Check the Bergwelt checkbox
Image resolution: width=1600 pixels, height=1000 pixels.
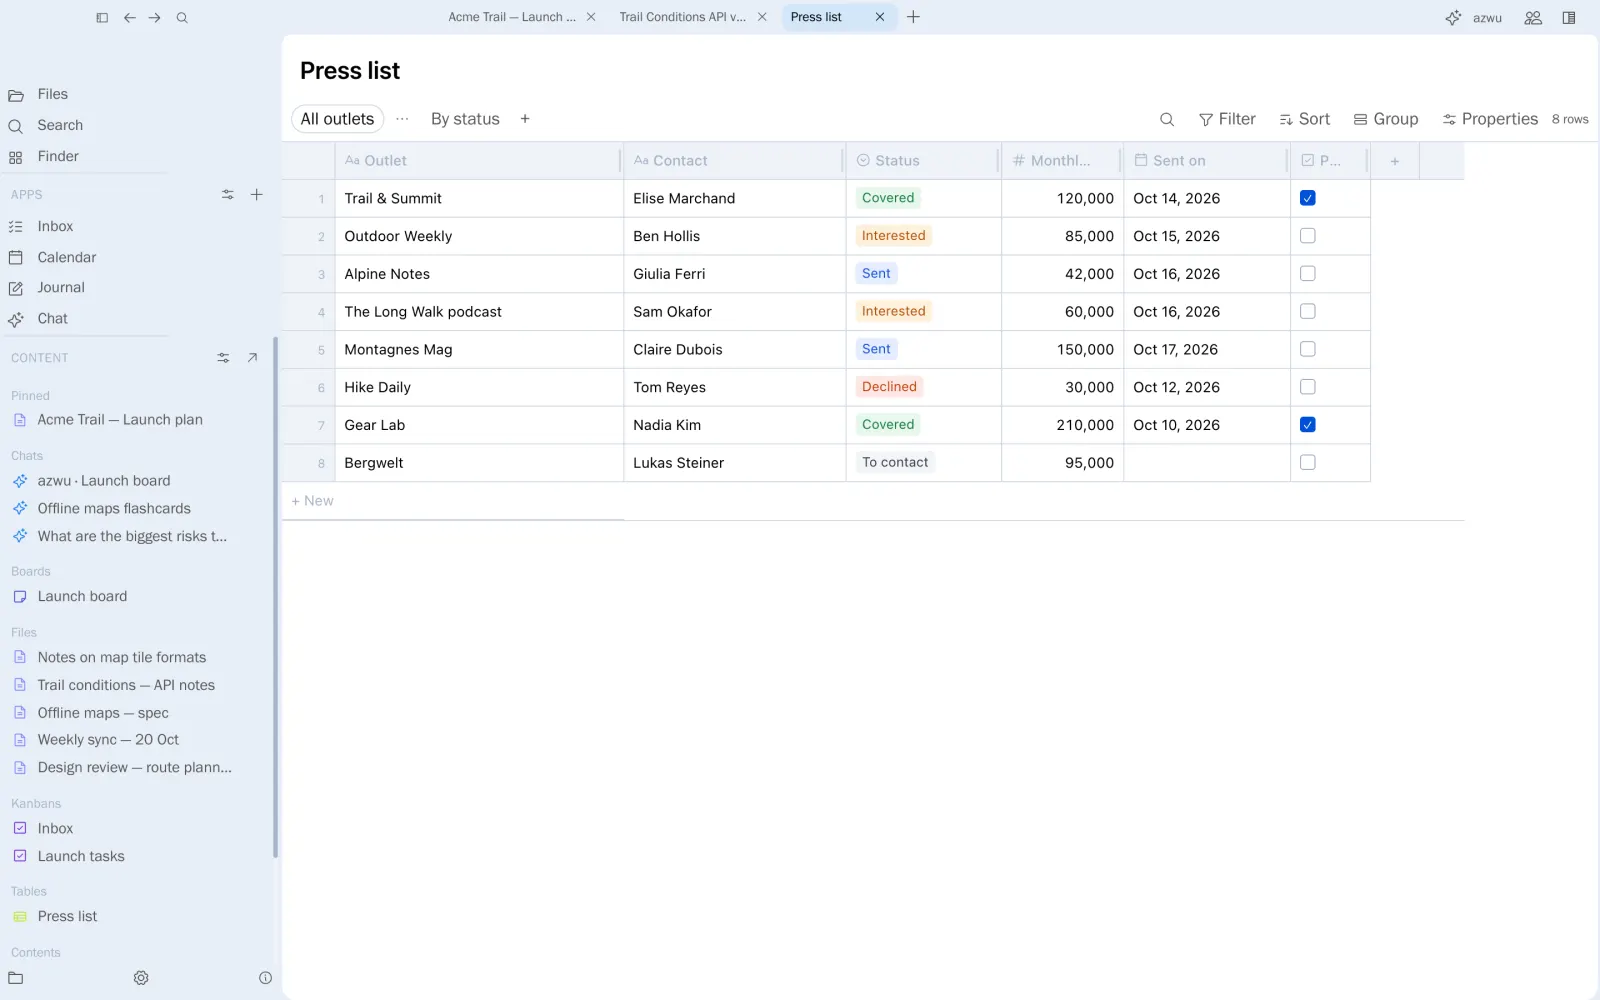[1307, 463]
